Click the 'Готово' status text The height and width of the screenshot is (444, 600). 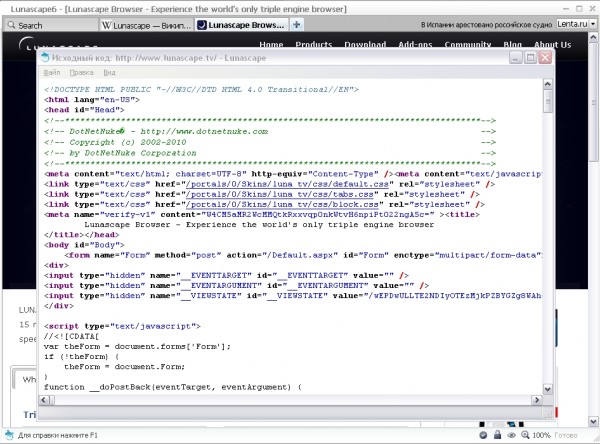click(566, 435)
